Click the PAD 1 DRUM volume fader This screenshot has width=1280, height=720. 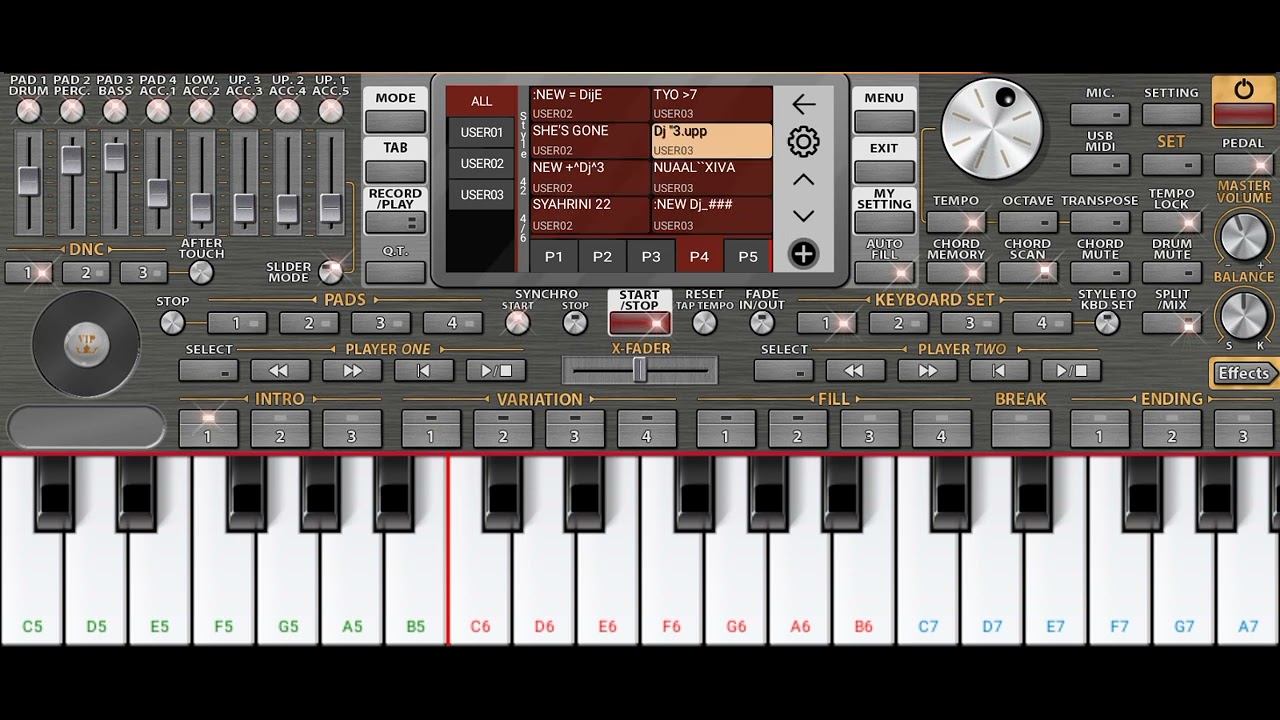(x=28, y=181)
